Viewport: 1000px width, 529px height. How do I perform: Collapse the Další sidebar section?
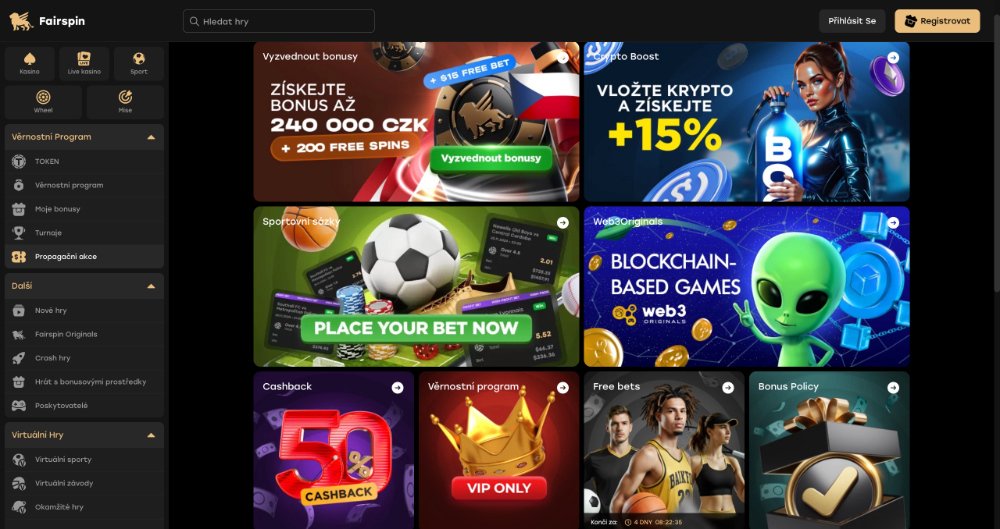tap(151, 287)
